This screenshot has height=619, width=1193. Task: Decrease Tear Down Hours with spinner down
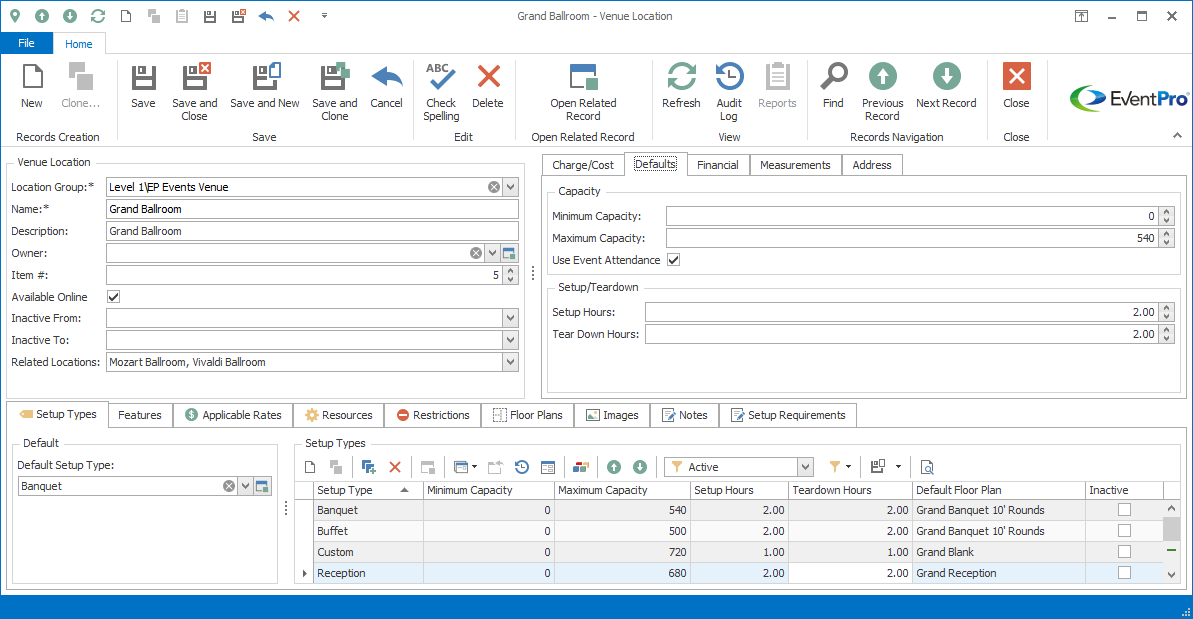click(x=1166, y=338)
